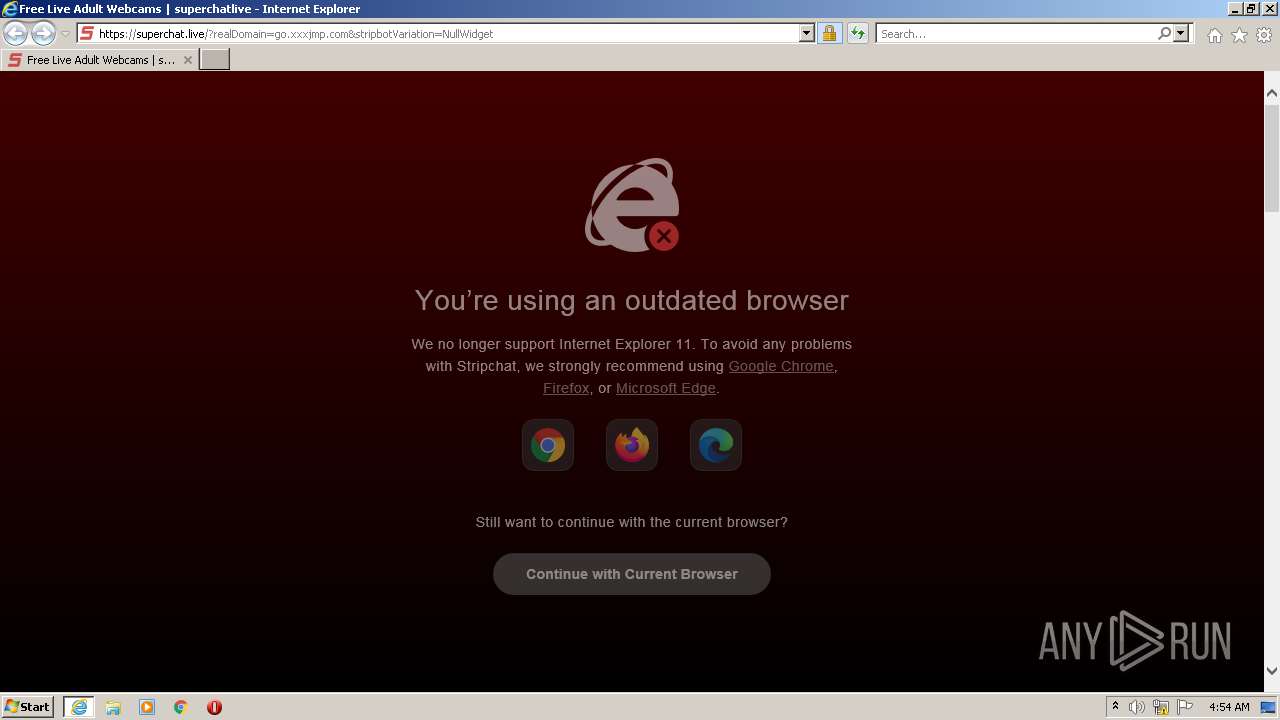Click the Search input field
The height and width of the screenshot is (720, 1280).
tap(1016, 34)
